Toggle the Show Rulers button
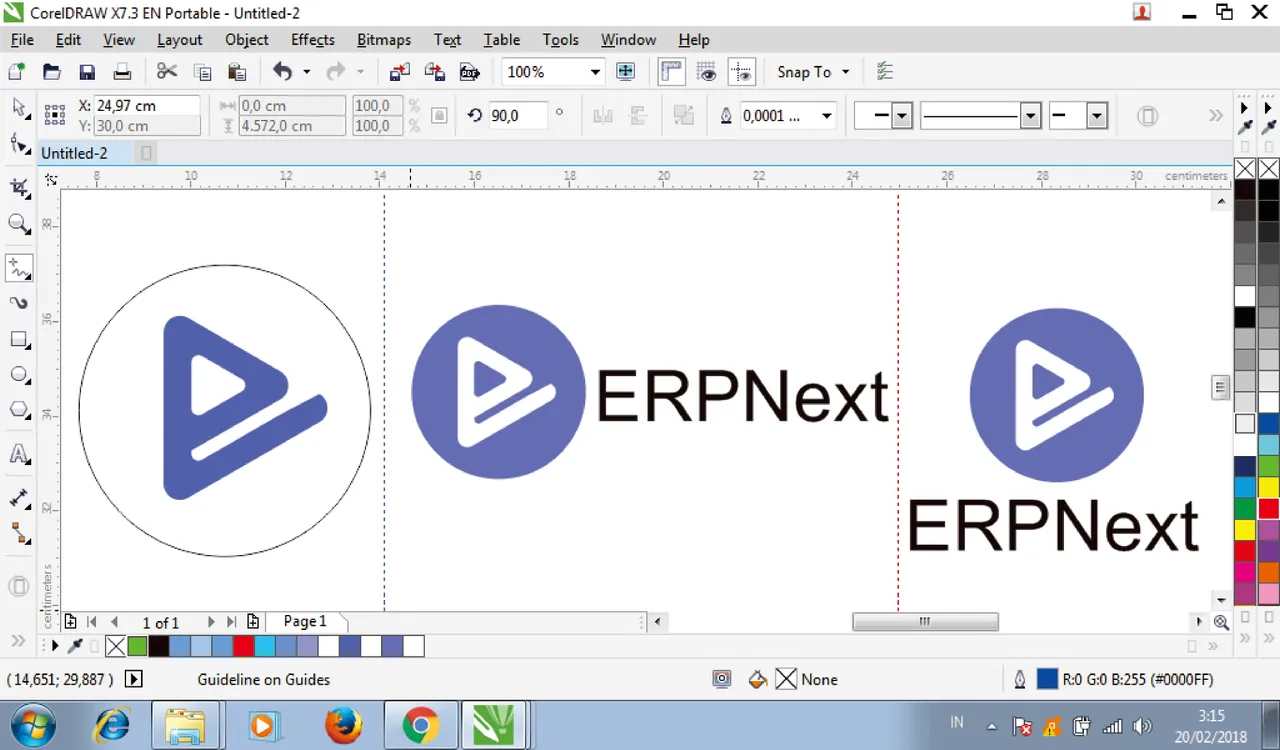Viewport: 1280px width, 750px height. click(671, 72)
